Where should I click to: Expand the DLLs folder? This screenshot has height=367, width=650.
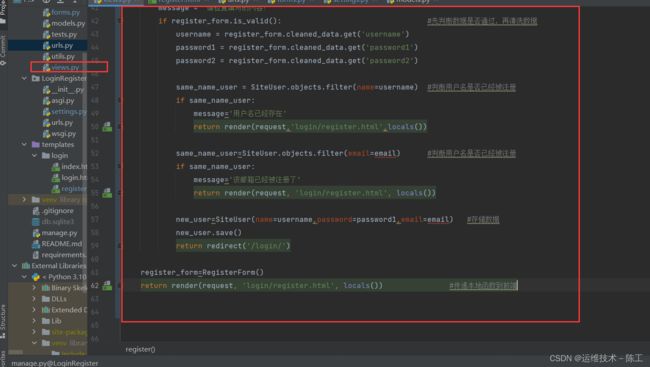(x=34, y=299)
